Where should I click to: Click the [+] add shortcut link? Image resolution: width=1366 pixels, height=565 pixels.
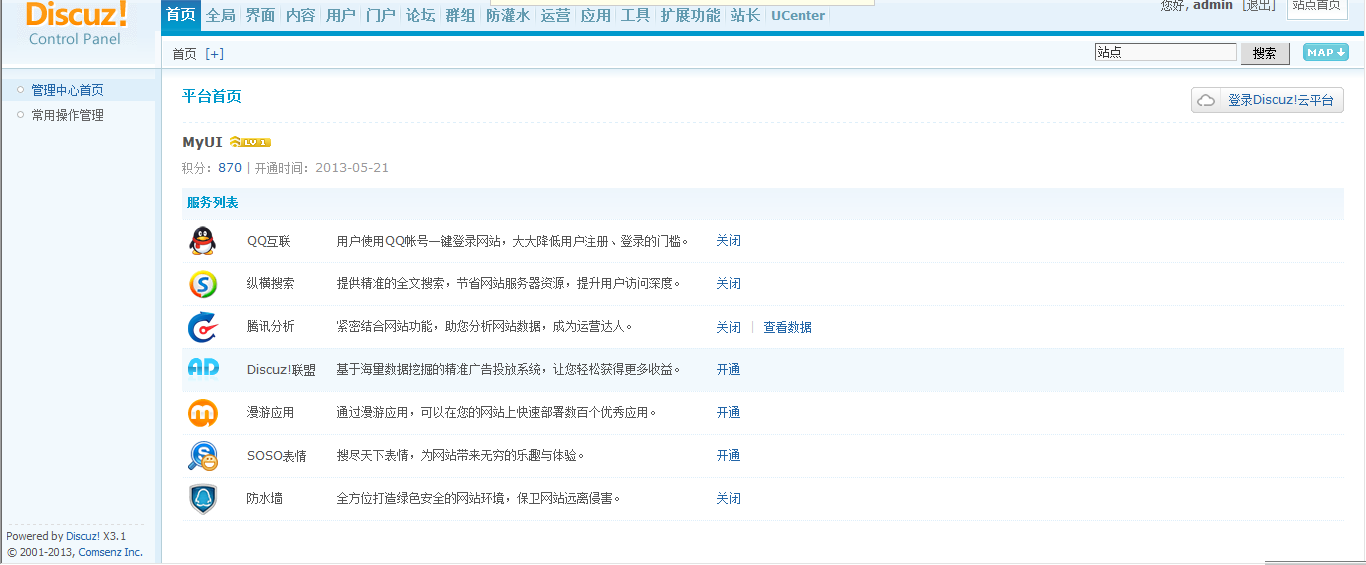pyautogui.click(x=214, y=54)
